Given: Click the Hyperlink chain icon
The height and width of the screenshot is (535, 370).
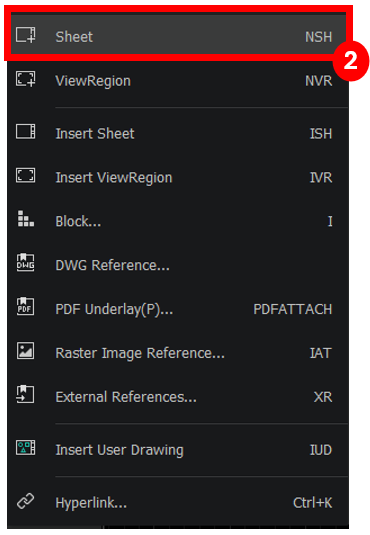Looking at the screenshot, I should (26, 501).
